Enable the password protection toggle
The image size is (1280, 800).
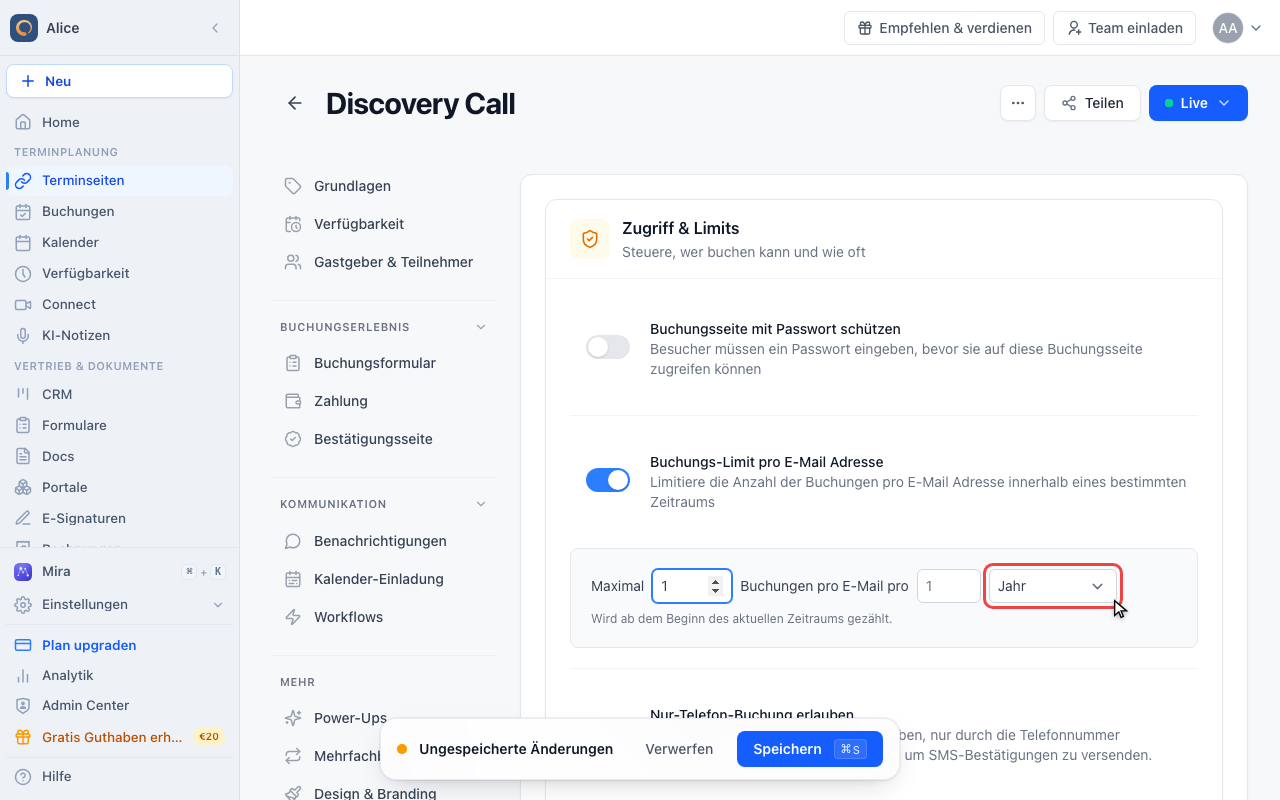click(608, 347)
